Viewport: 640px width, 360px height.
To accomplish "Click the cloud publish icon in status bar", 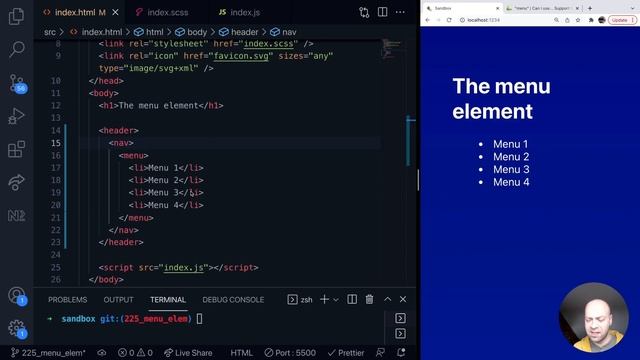I will [102, 353].
